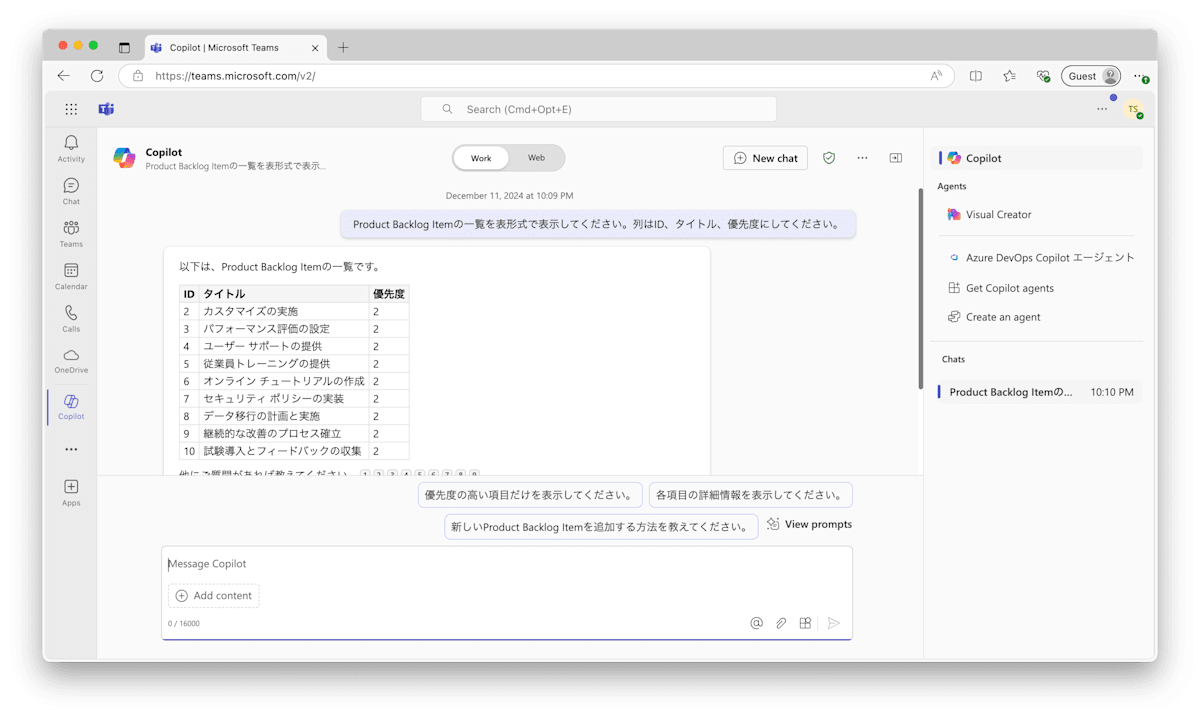Click the December 11, 2024 timestamp
Viewport: 1200px width, 718px height.
[x=509, y=196]
